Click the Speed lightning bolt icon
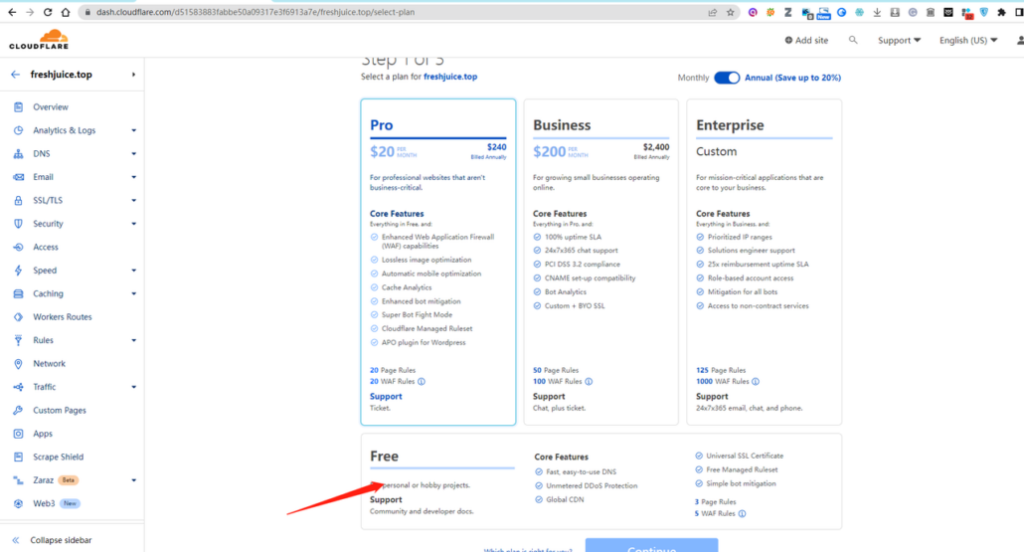This screenshot has width=1024, height=552. tap(18, 270)
